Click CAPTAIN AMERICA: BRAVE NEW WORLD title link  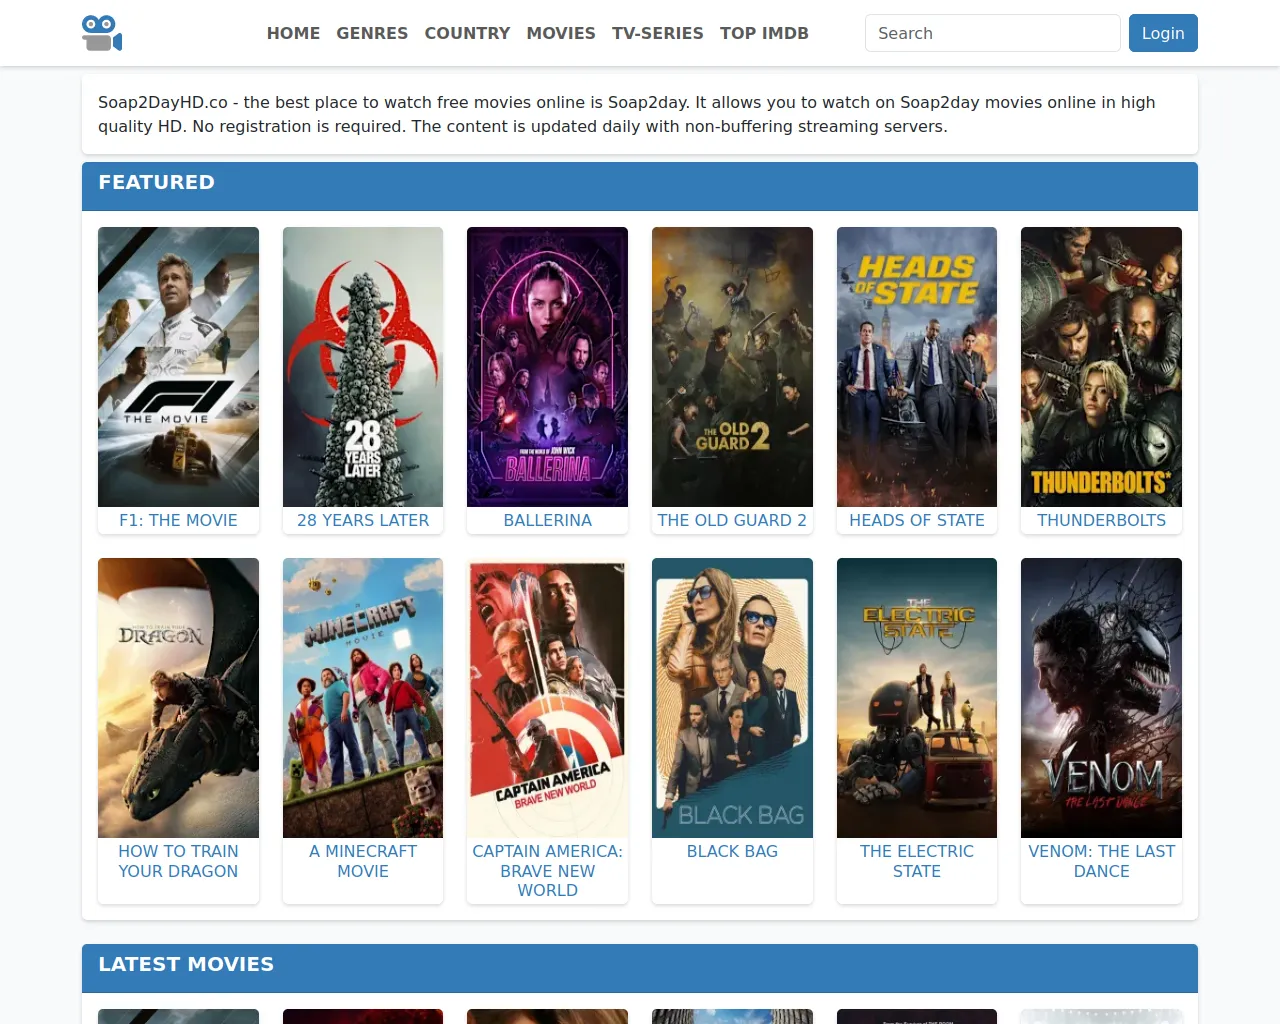547,871
